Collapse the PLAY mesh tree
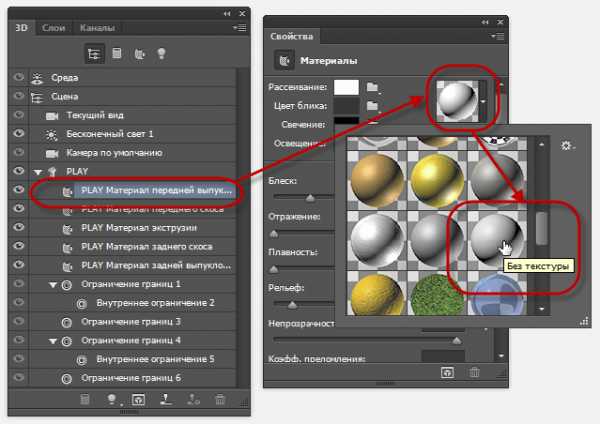This screenshot has height=424, width=600. point(38,172)
